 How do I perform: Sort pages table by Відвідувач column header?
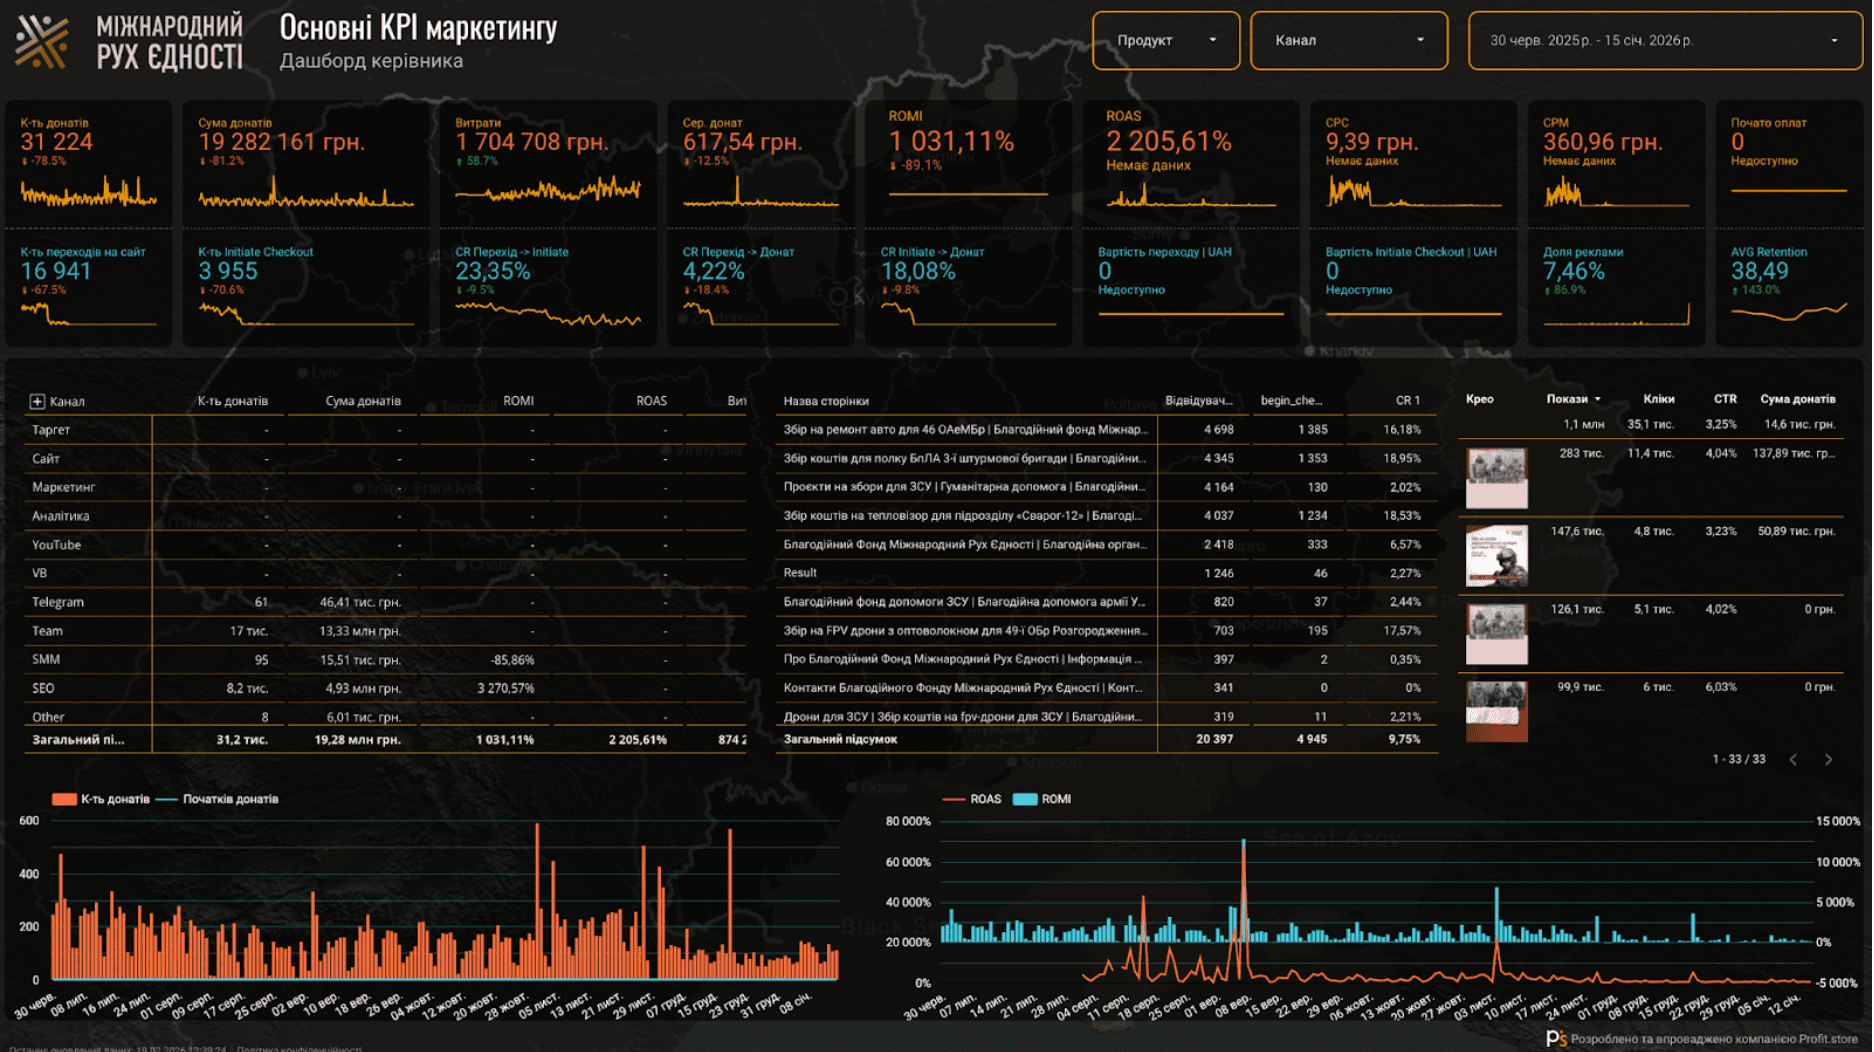pos(1197,401)
